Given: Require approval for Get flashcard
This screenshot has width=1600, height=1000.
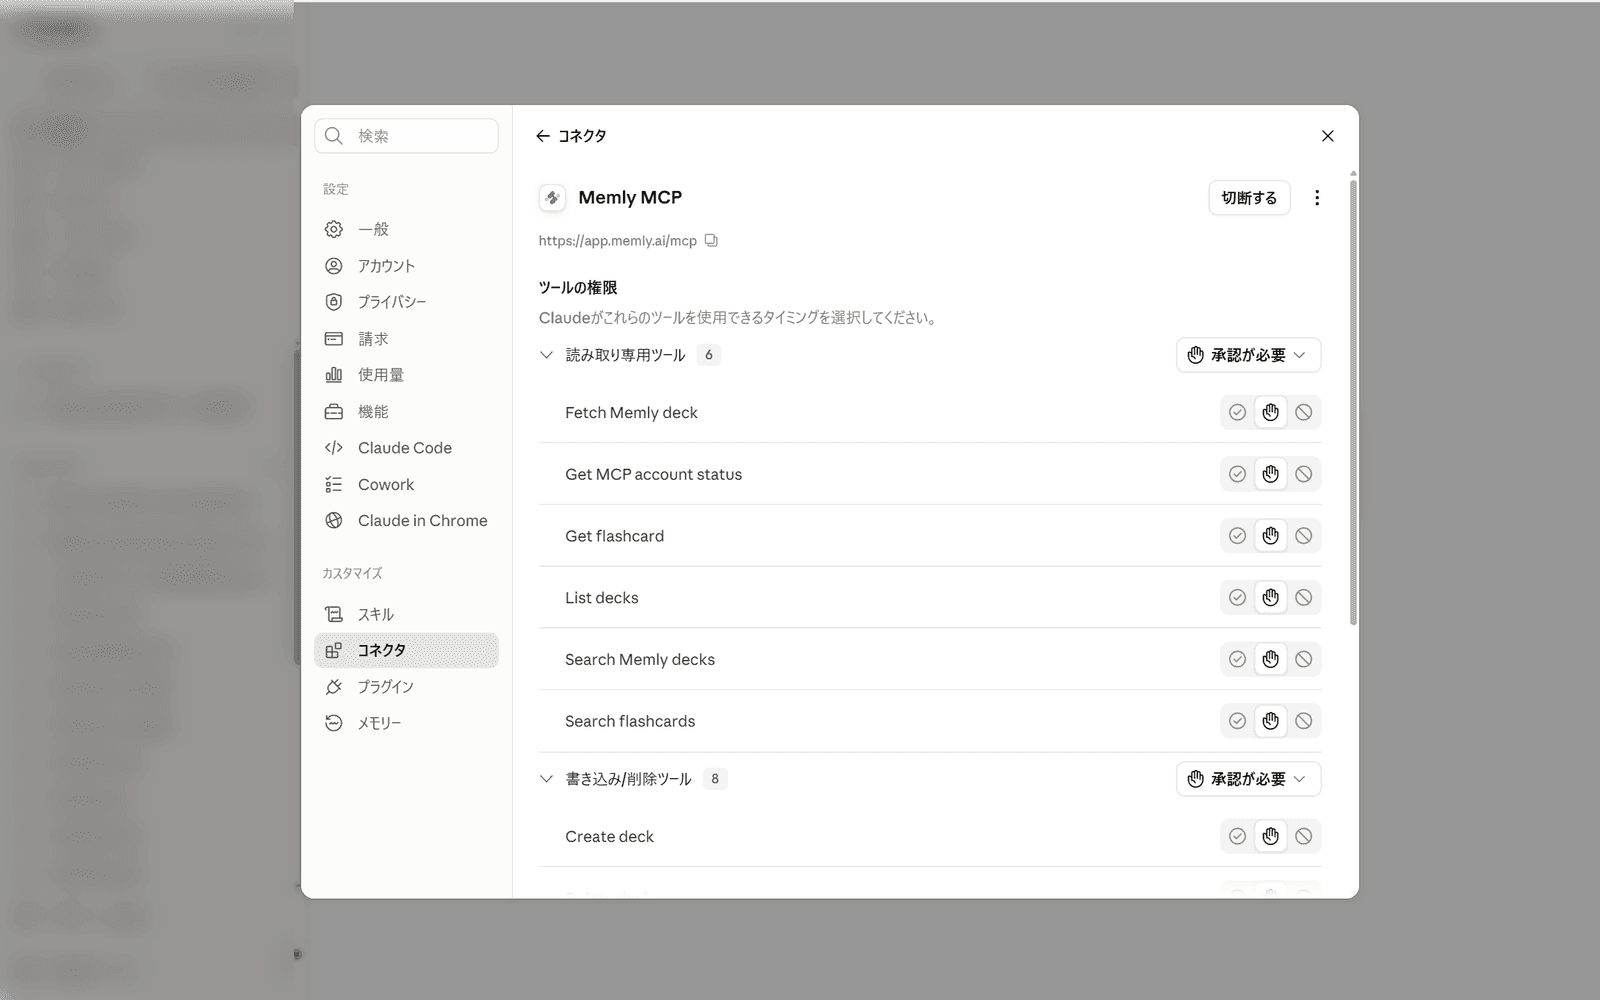Looking at the screenshot, I should (1270, 536).
